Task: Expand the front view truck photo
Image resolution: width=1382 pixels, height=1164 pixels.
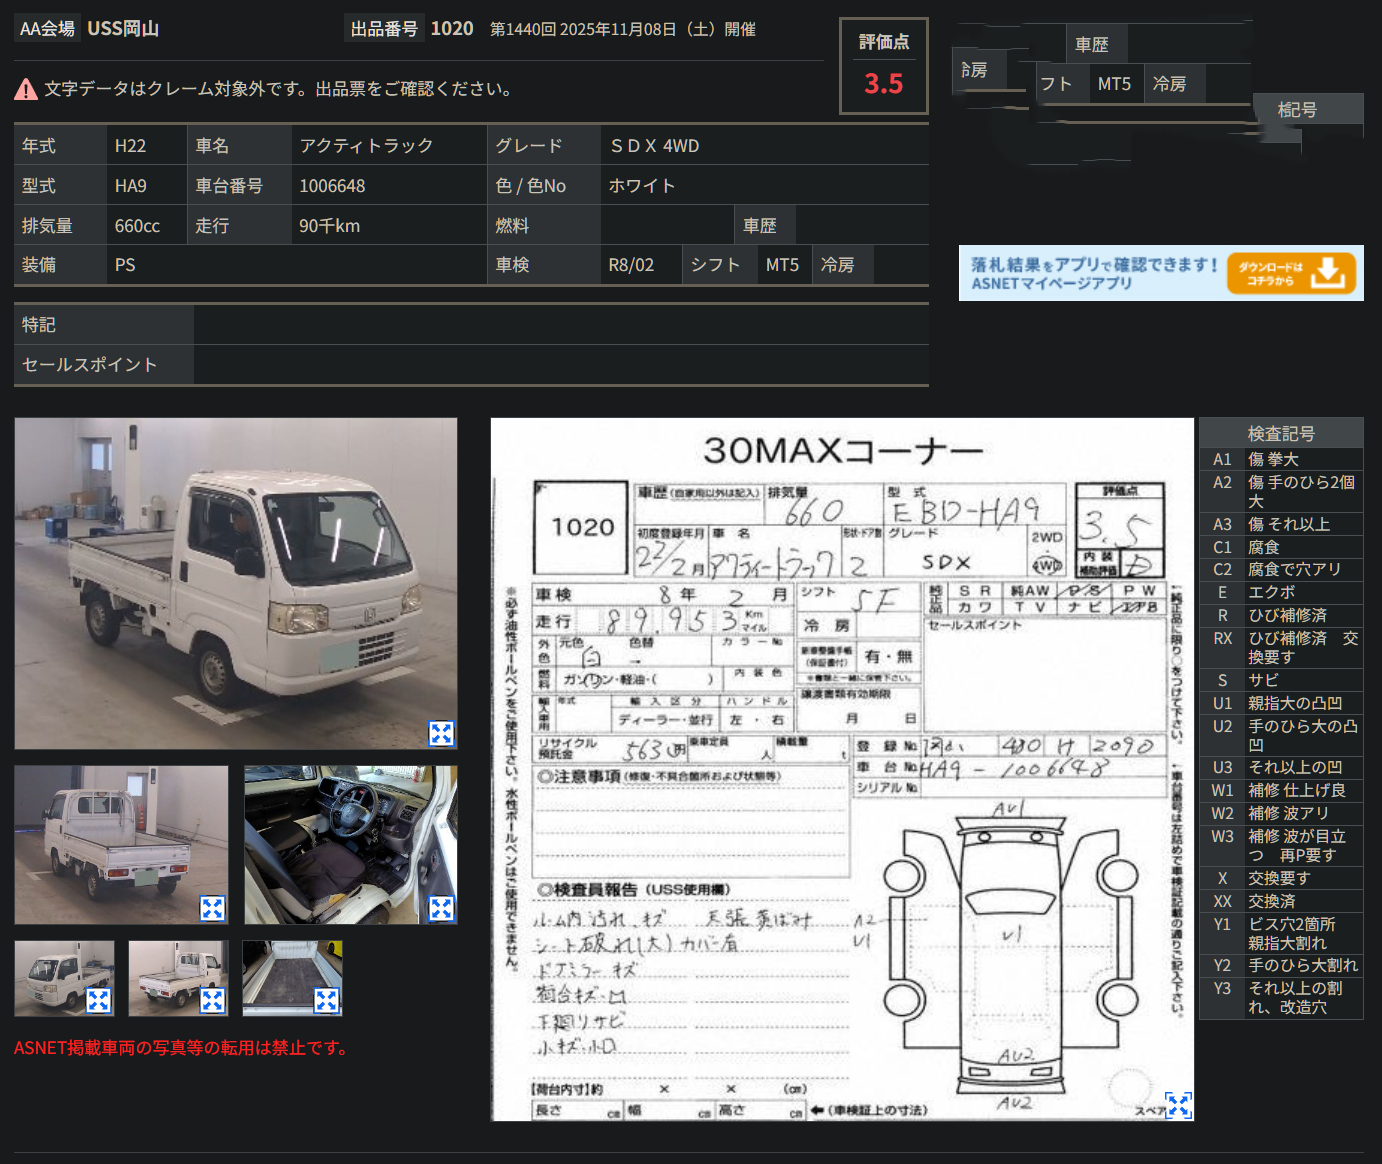Action: [x=441, y=733]
